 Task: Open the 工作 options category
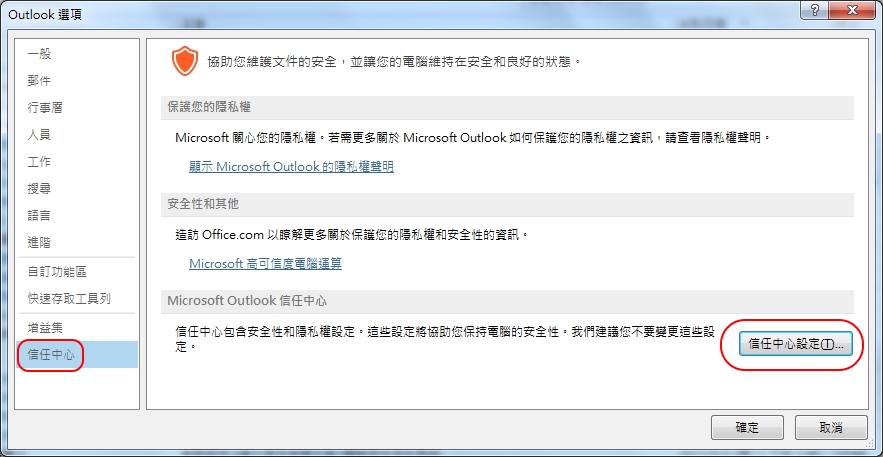point(77,162)
